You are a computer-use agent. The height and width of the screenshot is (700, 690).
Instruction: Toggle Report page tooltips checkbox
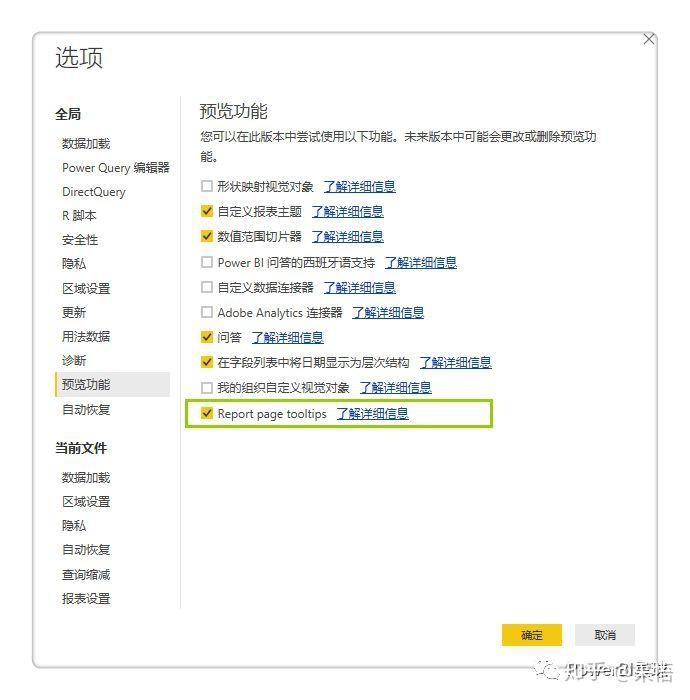coord(207,413)
